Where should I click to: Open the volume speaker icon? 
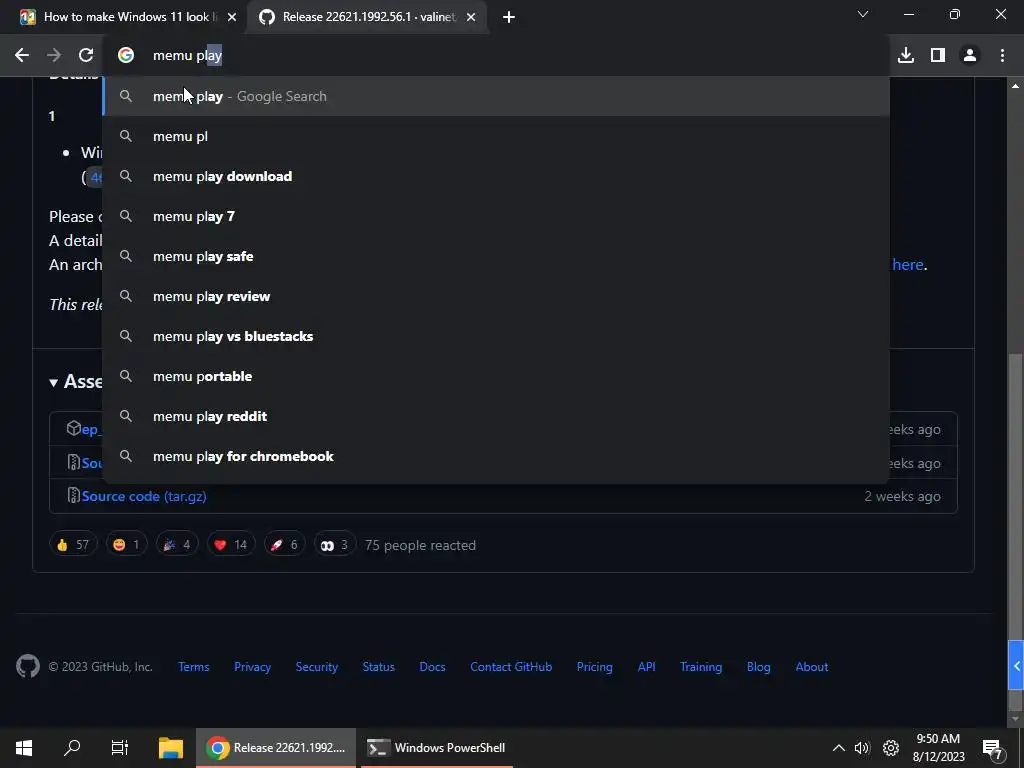pos(863,748)
